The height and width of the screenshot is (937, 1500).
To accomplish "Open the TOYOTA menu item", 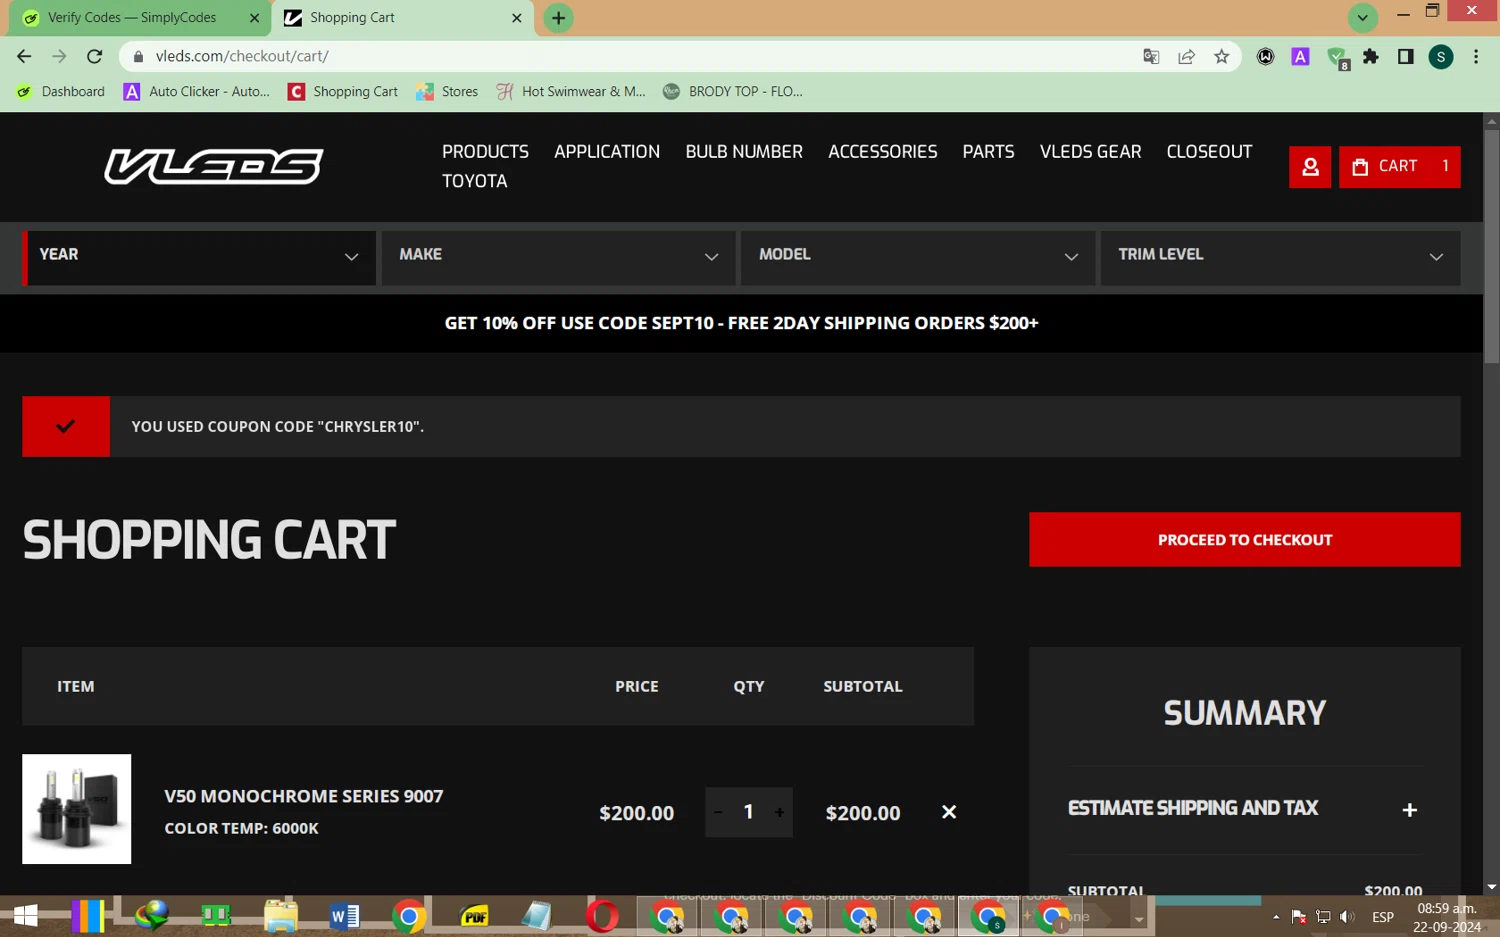I will pos(474,181).
